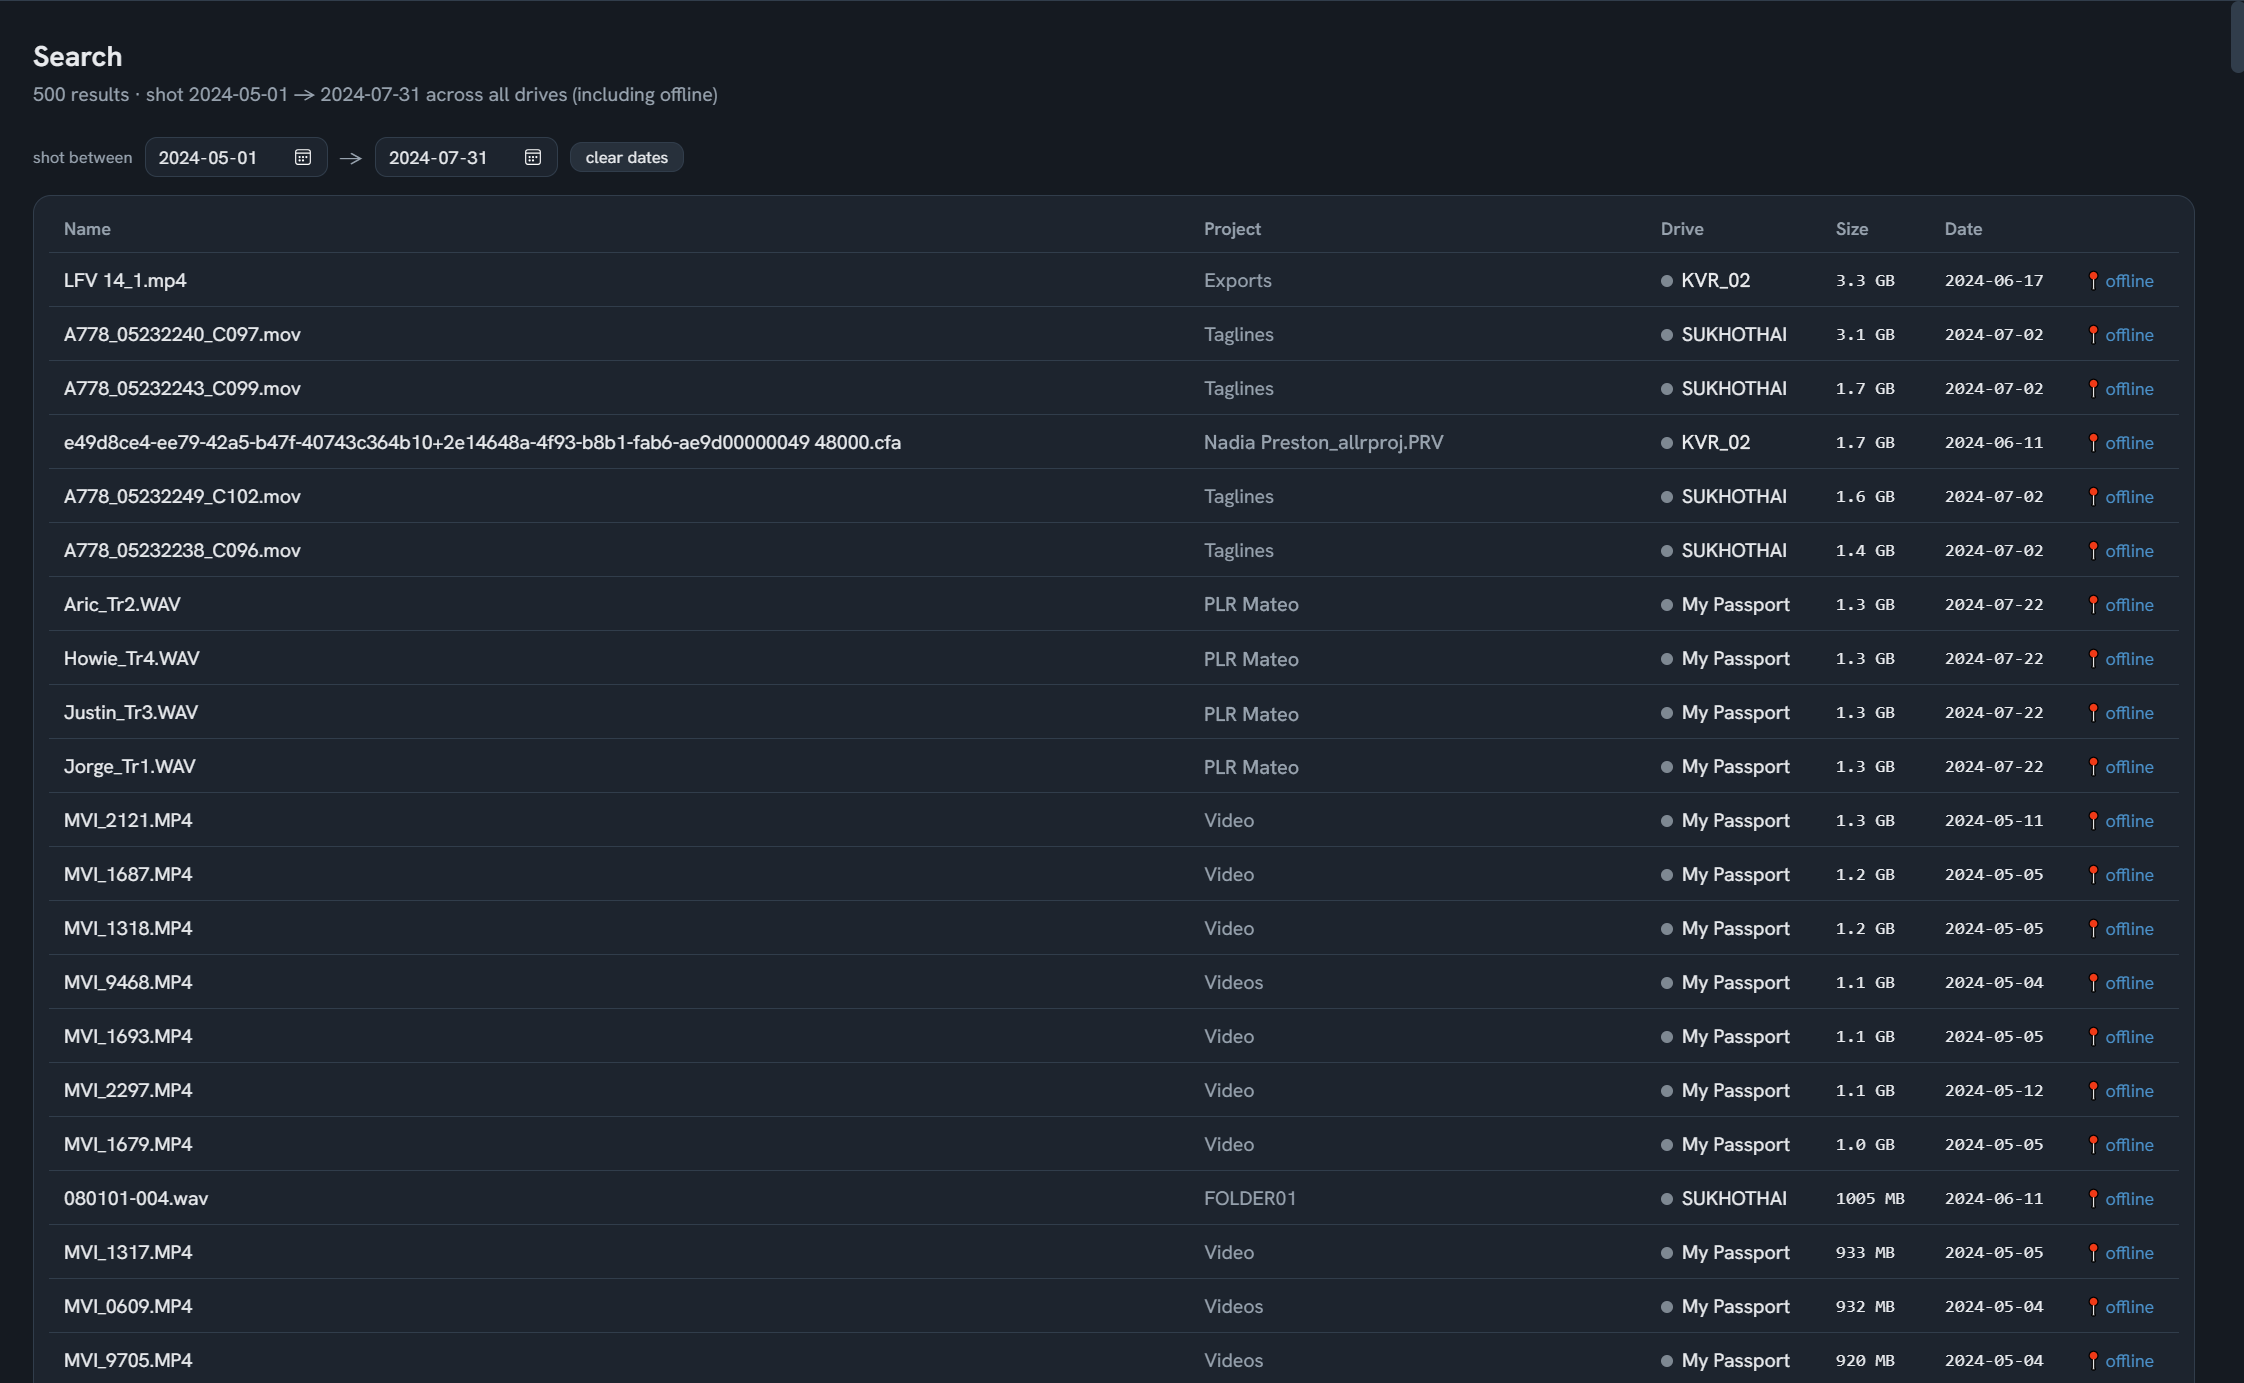Select file 080101-004.wav
This screenshot has width=2244, height=1383.
coord(136,1198)
